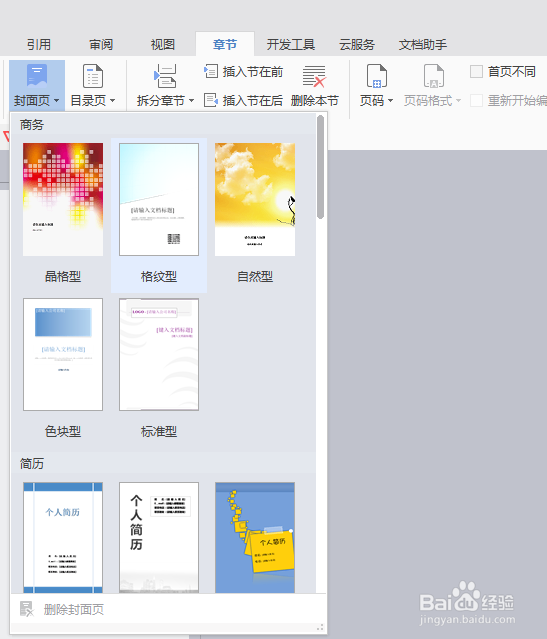The width and height of the screenshot is (547, 639).
Task: Switch to the 审阅 tab
Action: 101,44
